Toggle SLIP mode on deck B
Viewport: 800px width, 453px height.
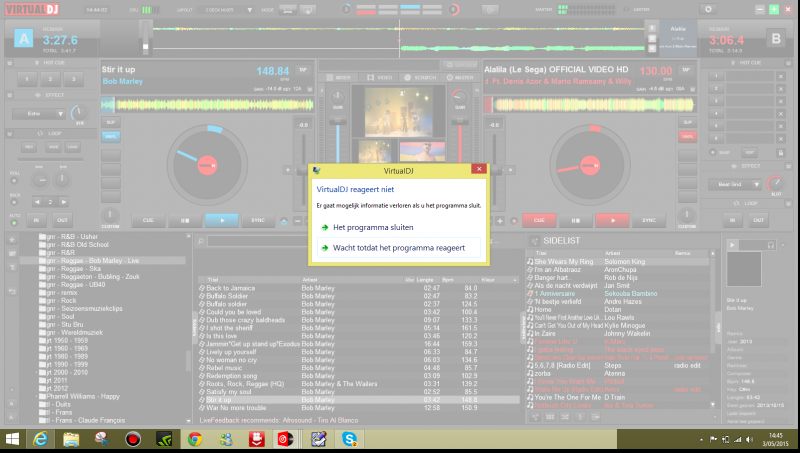[688, 122]
